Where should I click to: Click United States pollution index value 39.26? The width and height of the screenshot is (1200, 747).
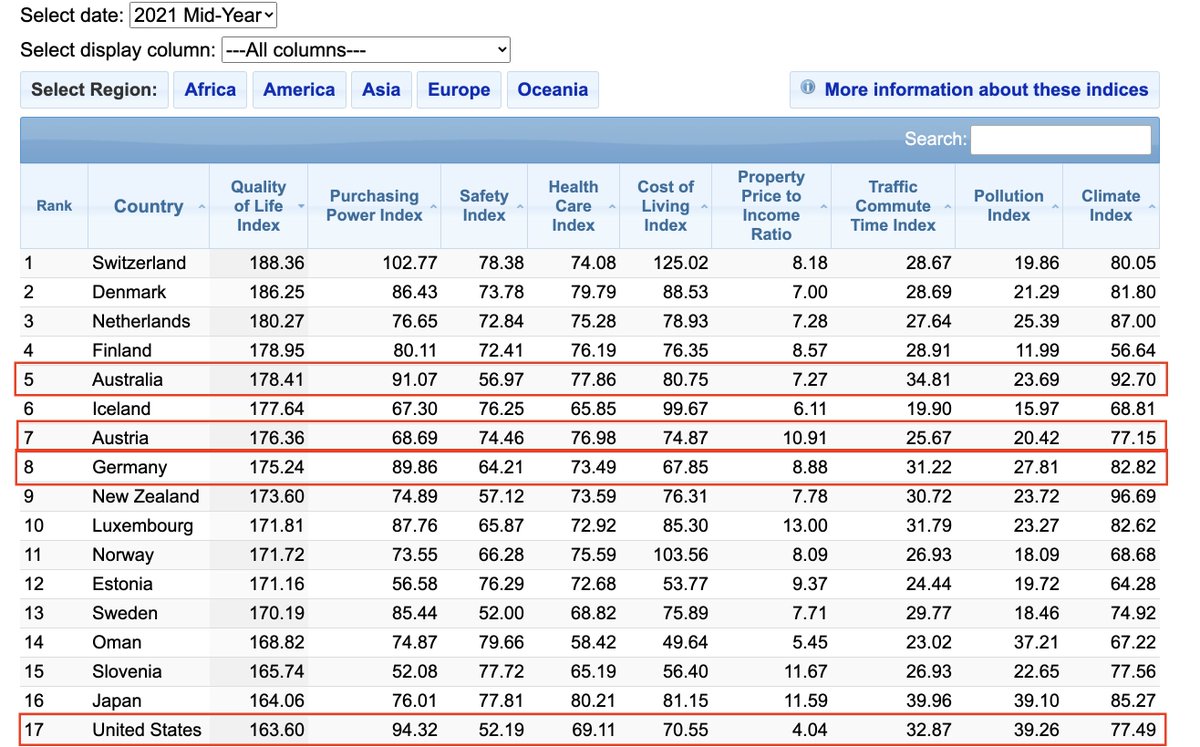[x=1036, y=729]
